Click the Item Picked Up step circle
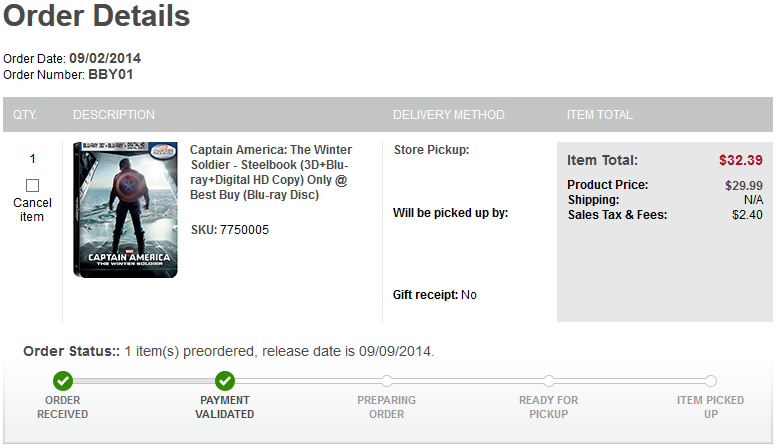Screen dimensions: 778x448 point(711,381)
